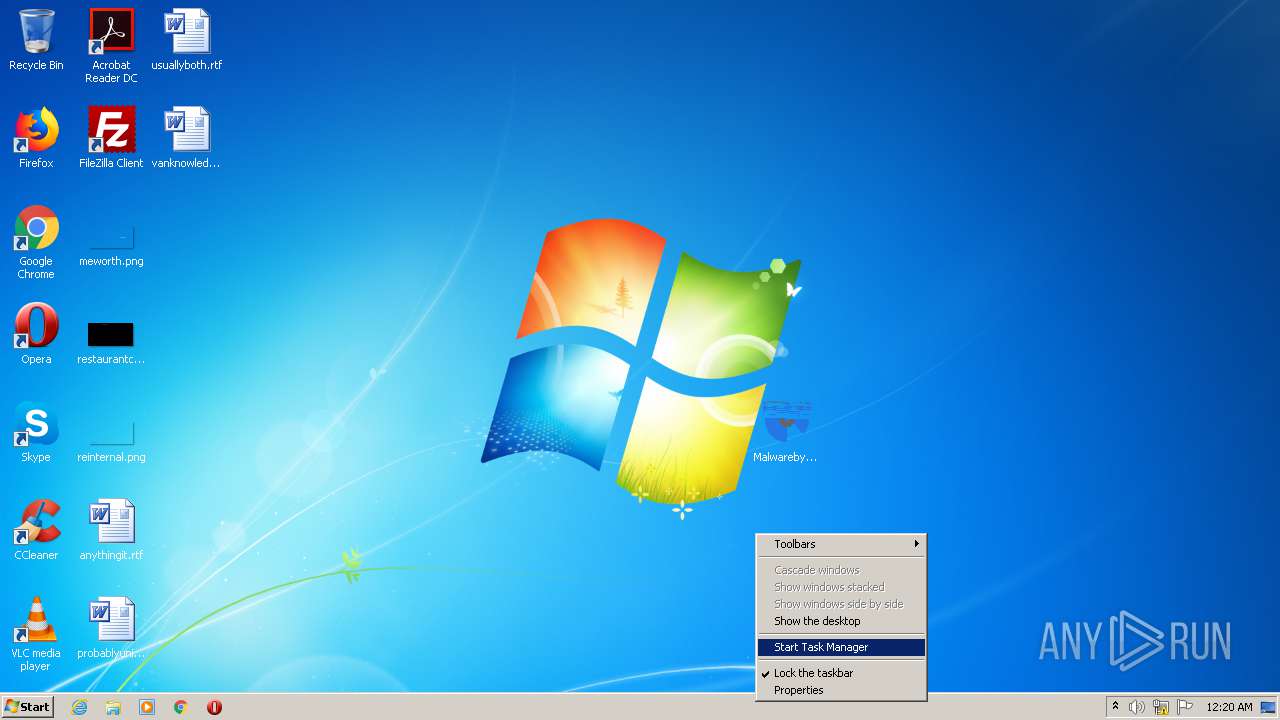Launch Opera from the taskbar
Viewport: 1280px width, 720px height.
pos(214,707)
